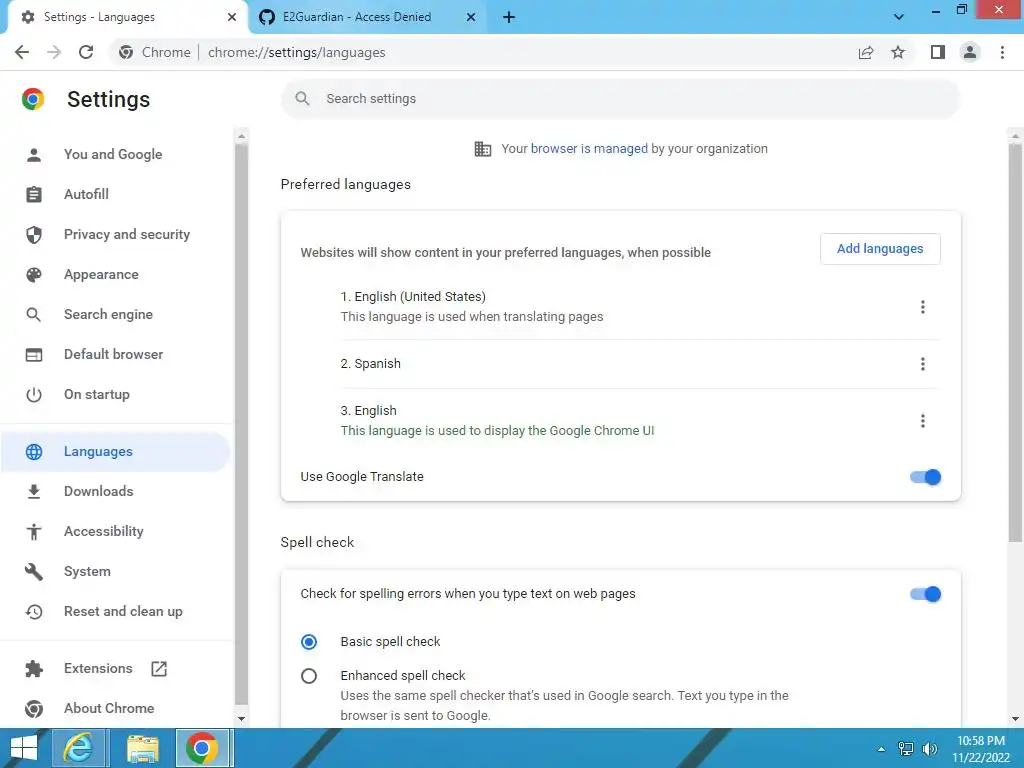1024x768 pixels.
Task: Open Chrome's three-dot main menu
Action: click(1002, 52)
